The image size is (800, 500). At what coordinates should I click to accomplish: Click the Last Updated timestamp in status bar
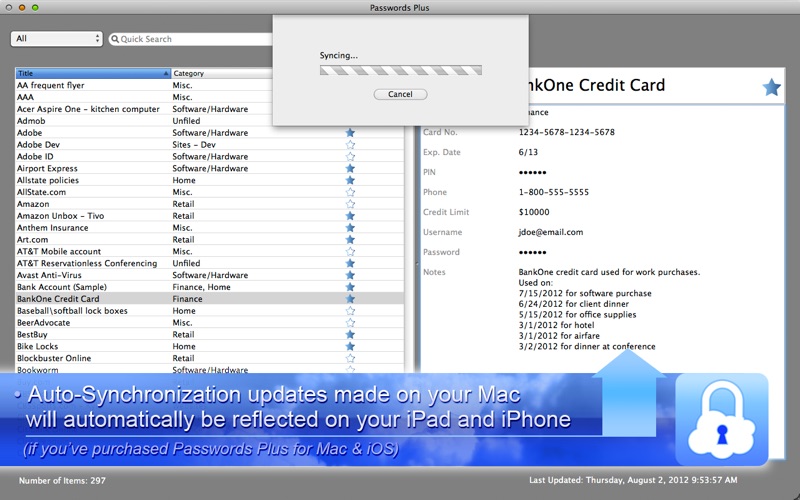point(633,480)
